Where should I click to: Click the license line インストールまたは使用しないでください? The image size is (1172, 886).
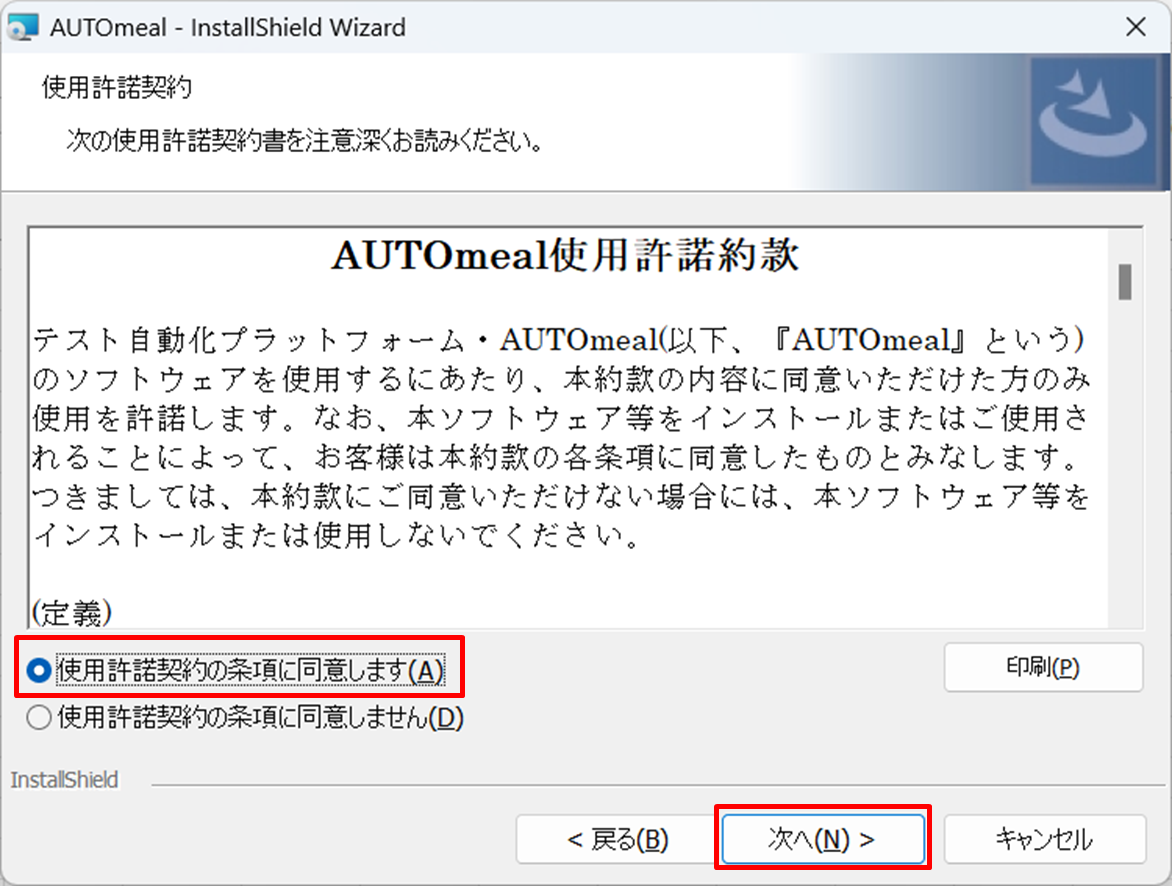click(336, 535)
